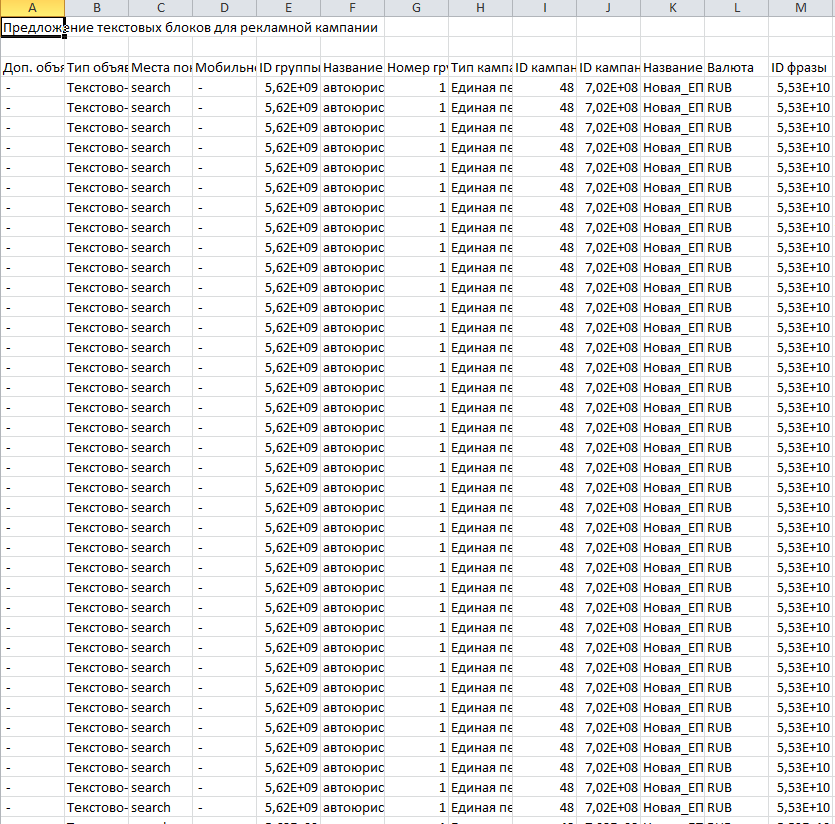
Task: Select column B header
Action: coord(96,8)
